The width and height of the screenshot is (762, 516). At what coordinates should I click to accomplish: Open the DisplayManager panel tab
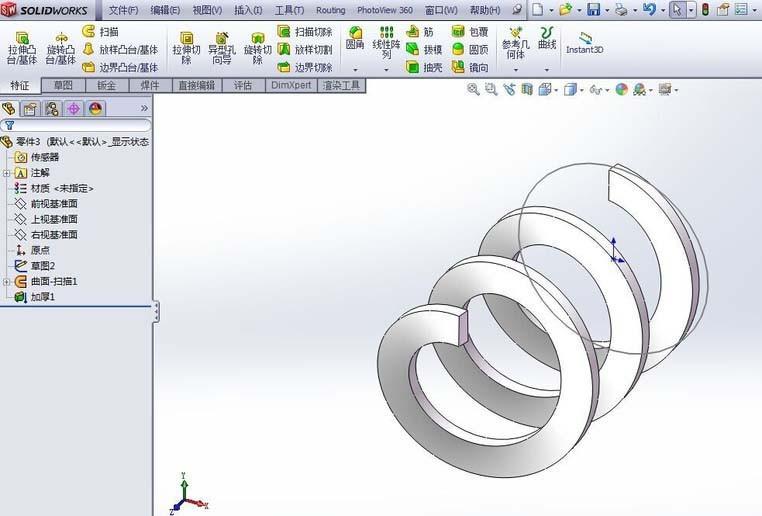tap(95, 108)
